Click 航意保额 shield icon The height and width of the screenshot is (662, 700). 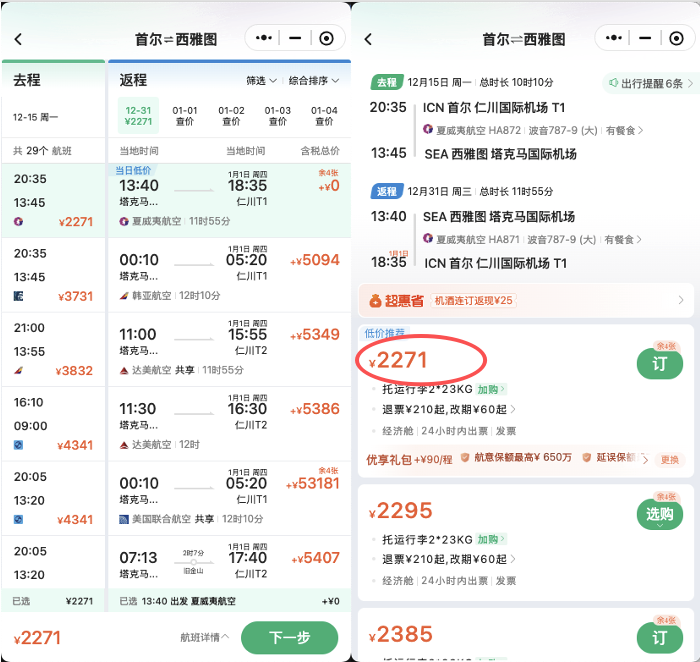pyautogui.click(x=465, y=458)
